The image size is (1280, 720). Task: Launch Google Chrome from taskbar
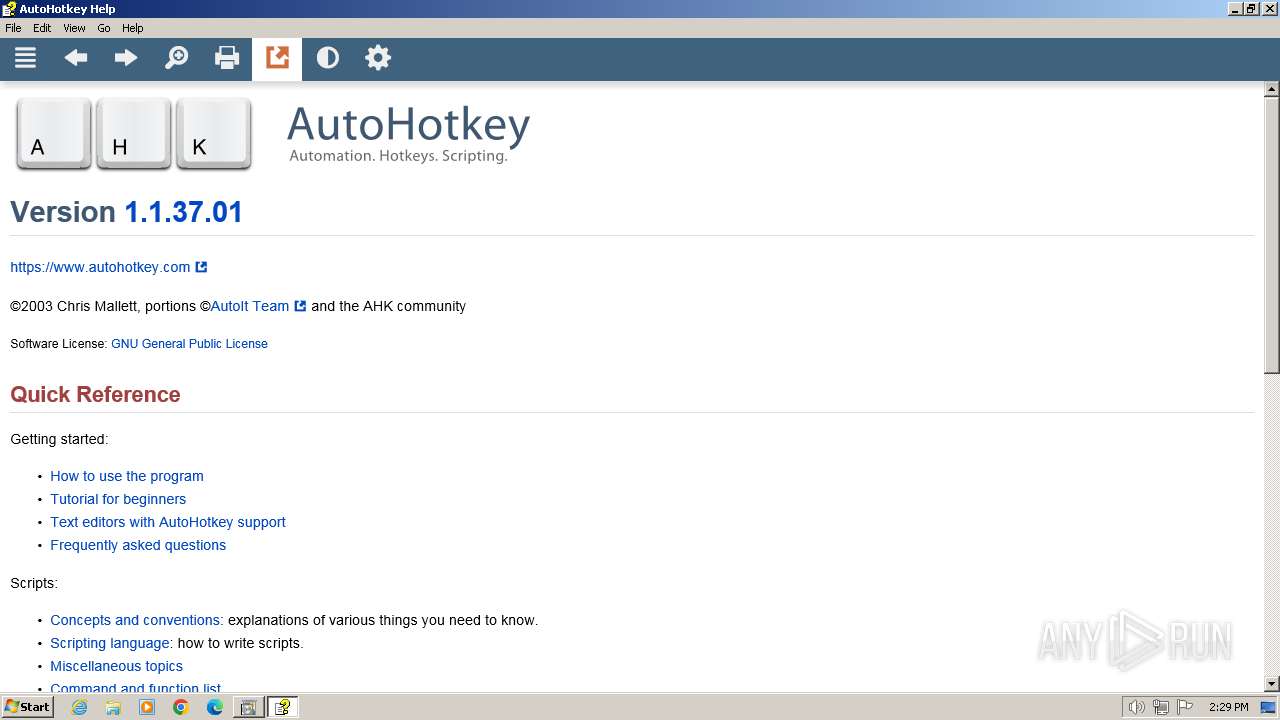[x=181, y=707]
